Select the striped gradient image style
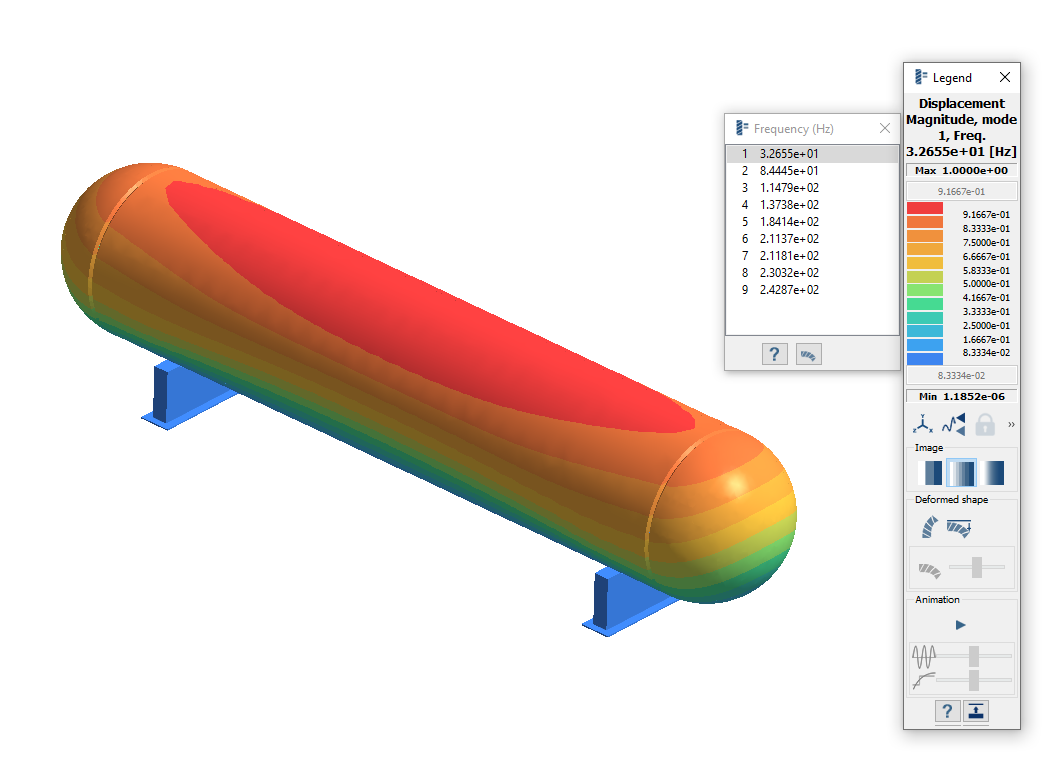The image size is (1053, 768). (x=962, y=473)
